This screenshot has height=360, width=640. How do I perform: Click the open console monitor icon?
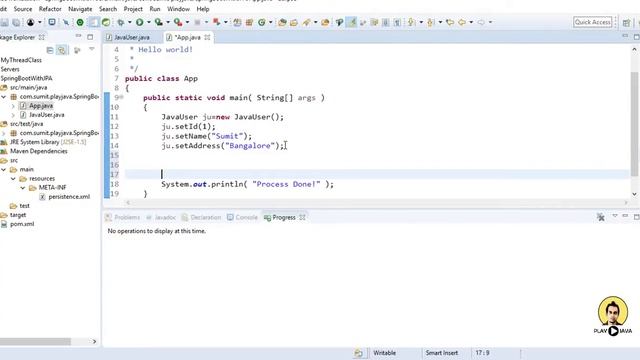pos(52,22)
